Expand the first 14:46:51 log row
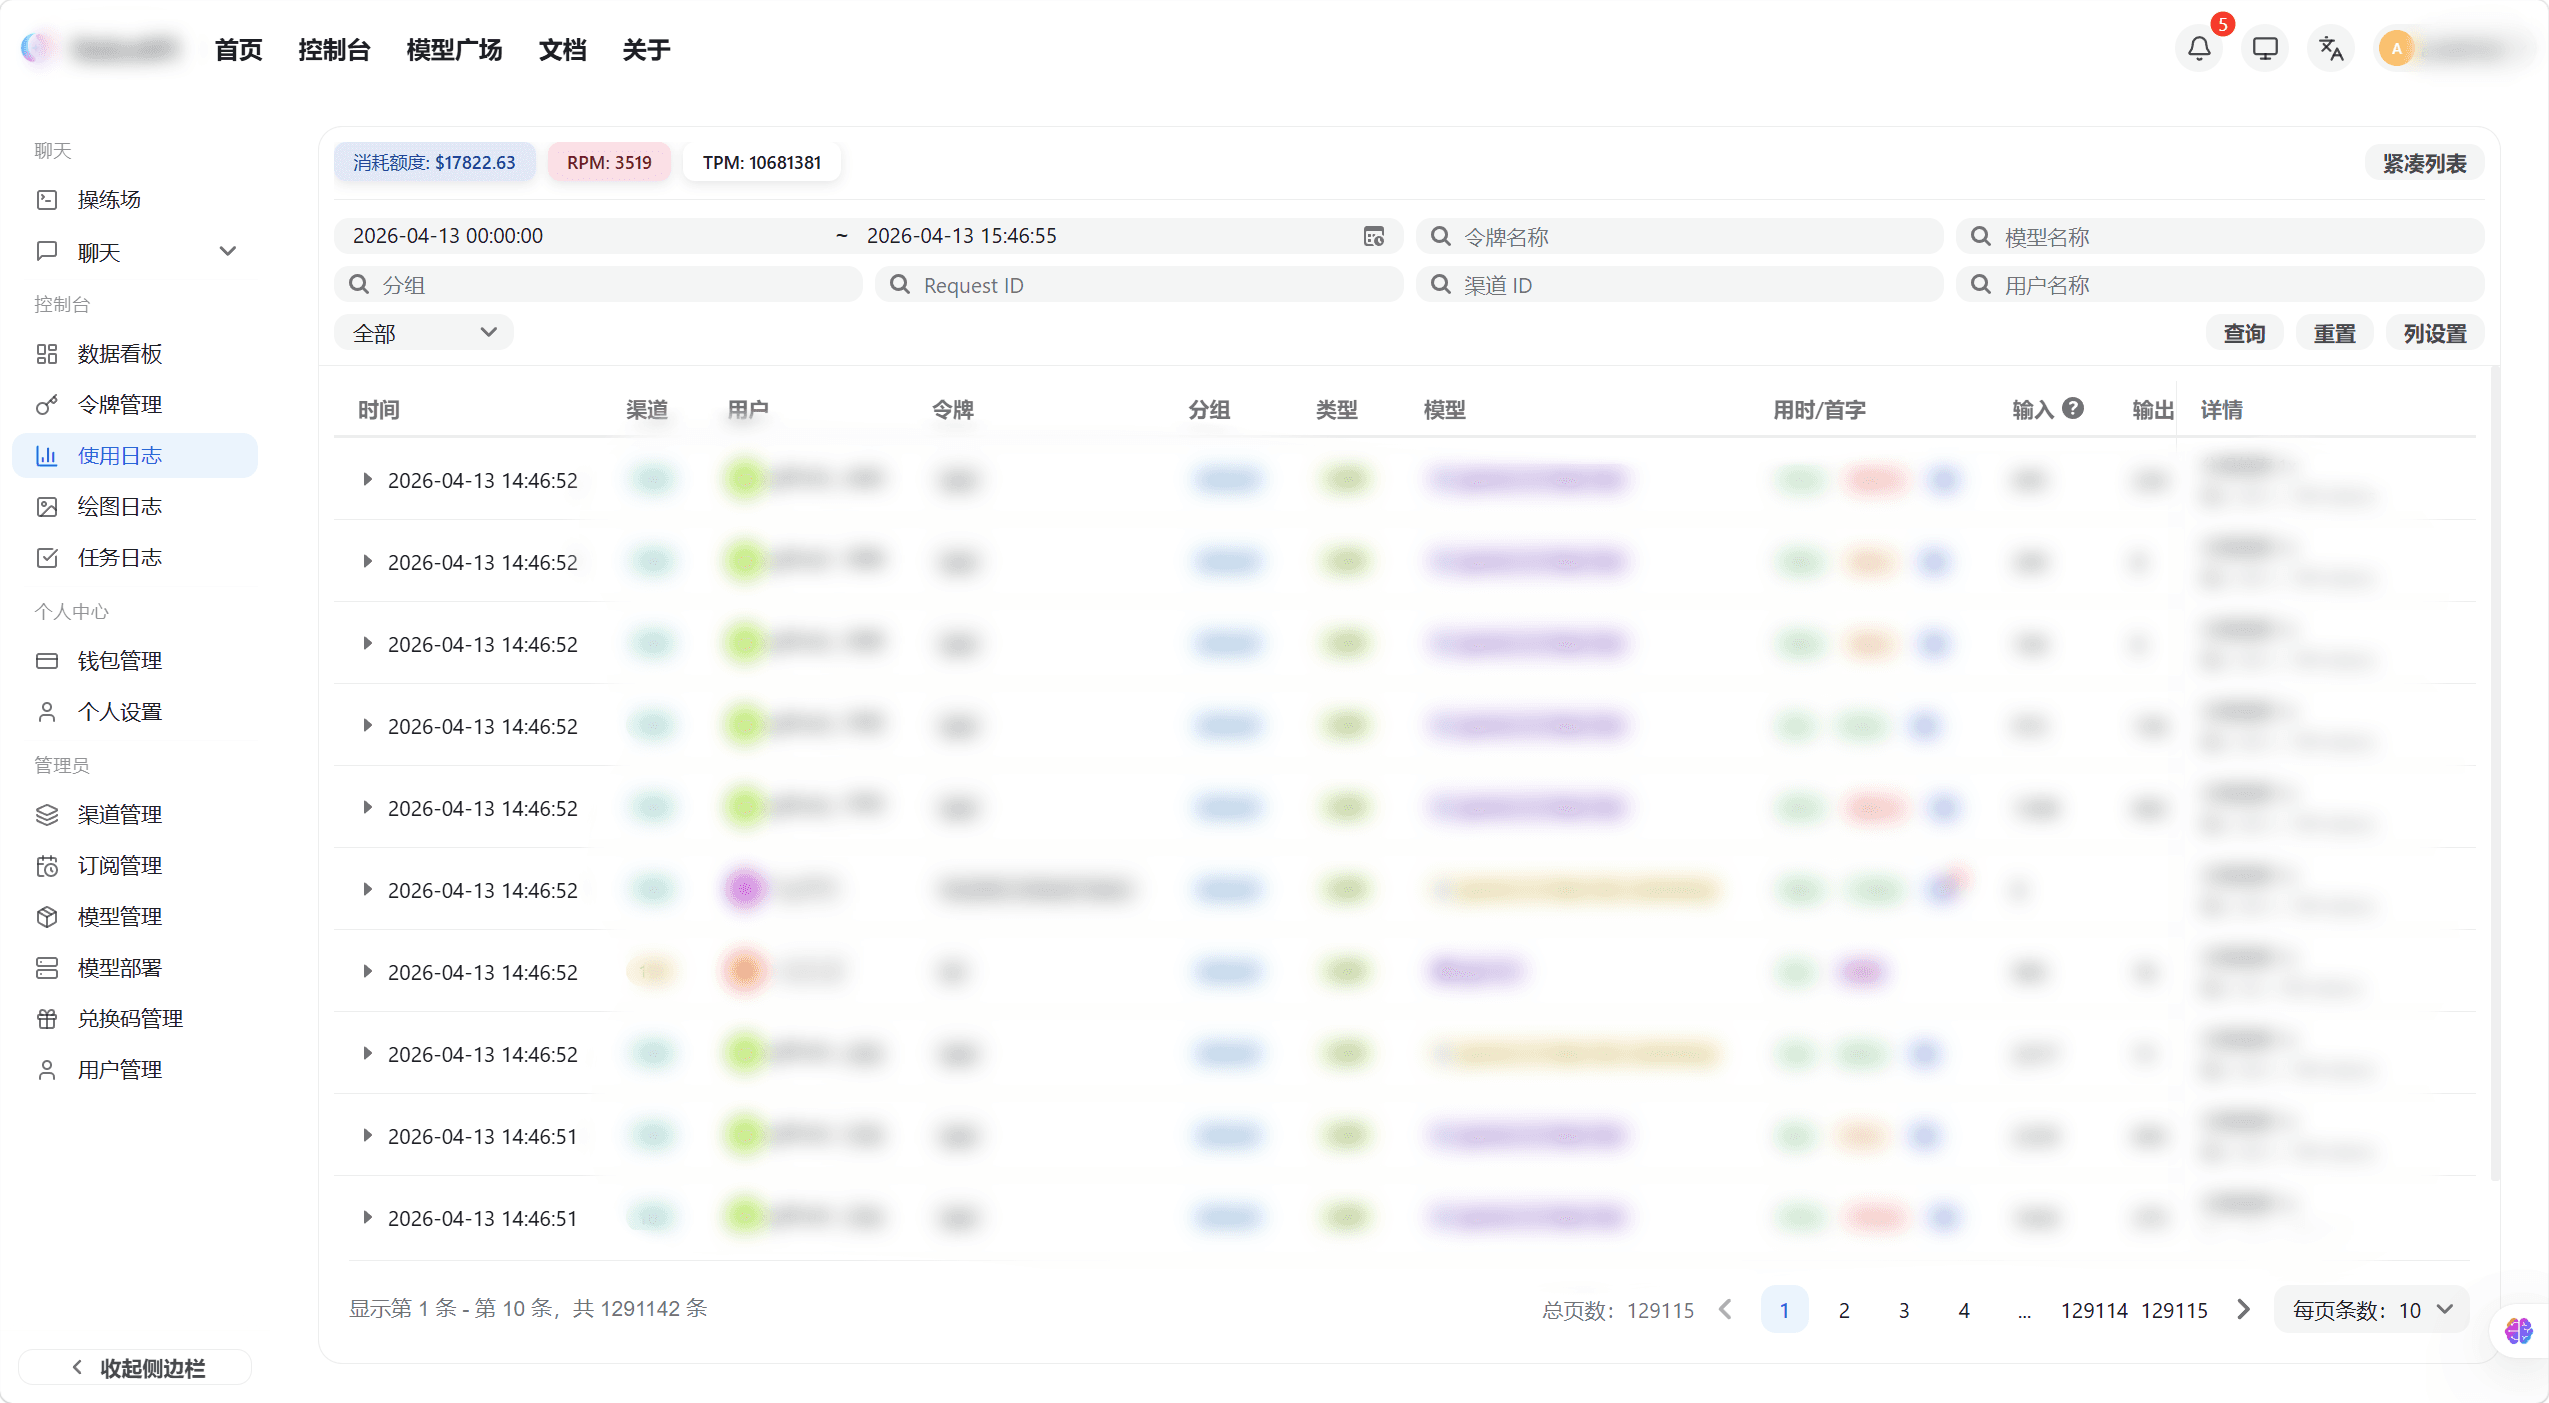The image size is (2549, 1403). click(367, 1136)
